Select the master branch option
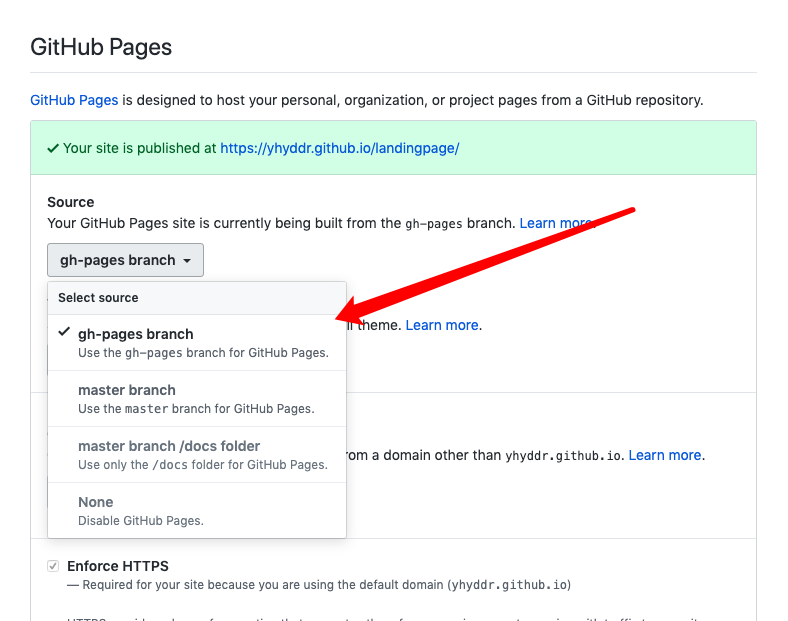This screenshot has width=788, height=621. point(197,399)
